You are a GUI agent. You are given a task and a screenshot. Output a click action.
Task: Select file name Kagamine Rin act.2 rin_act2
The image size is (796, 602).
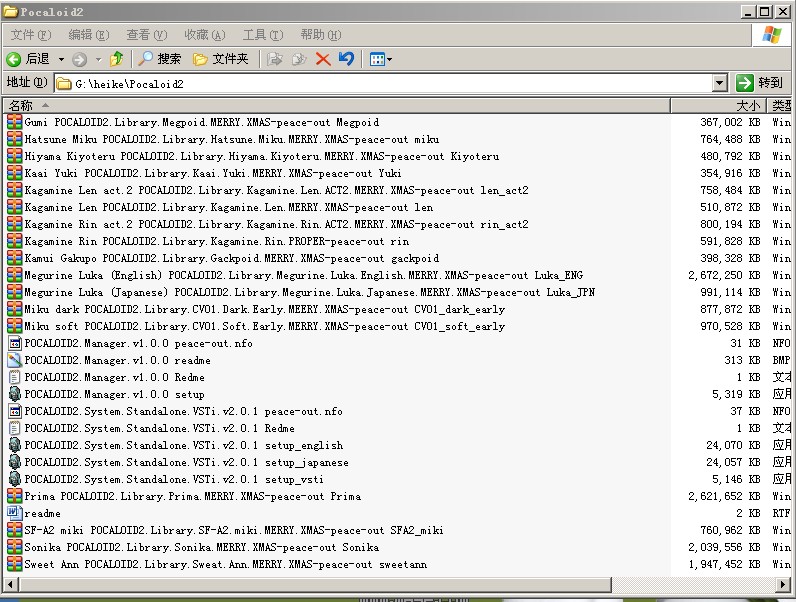pos(276,224)
